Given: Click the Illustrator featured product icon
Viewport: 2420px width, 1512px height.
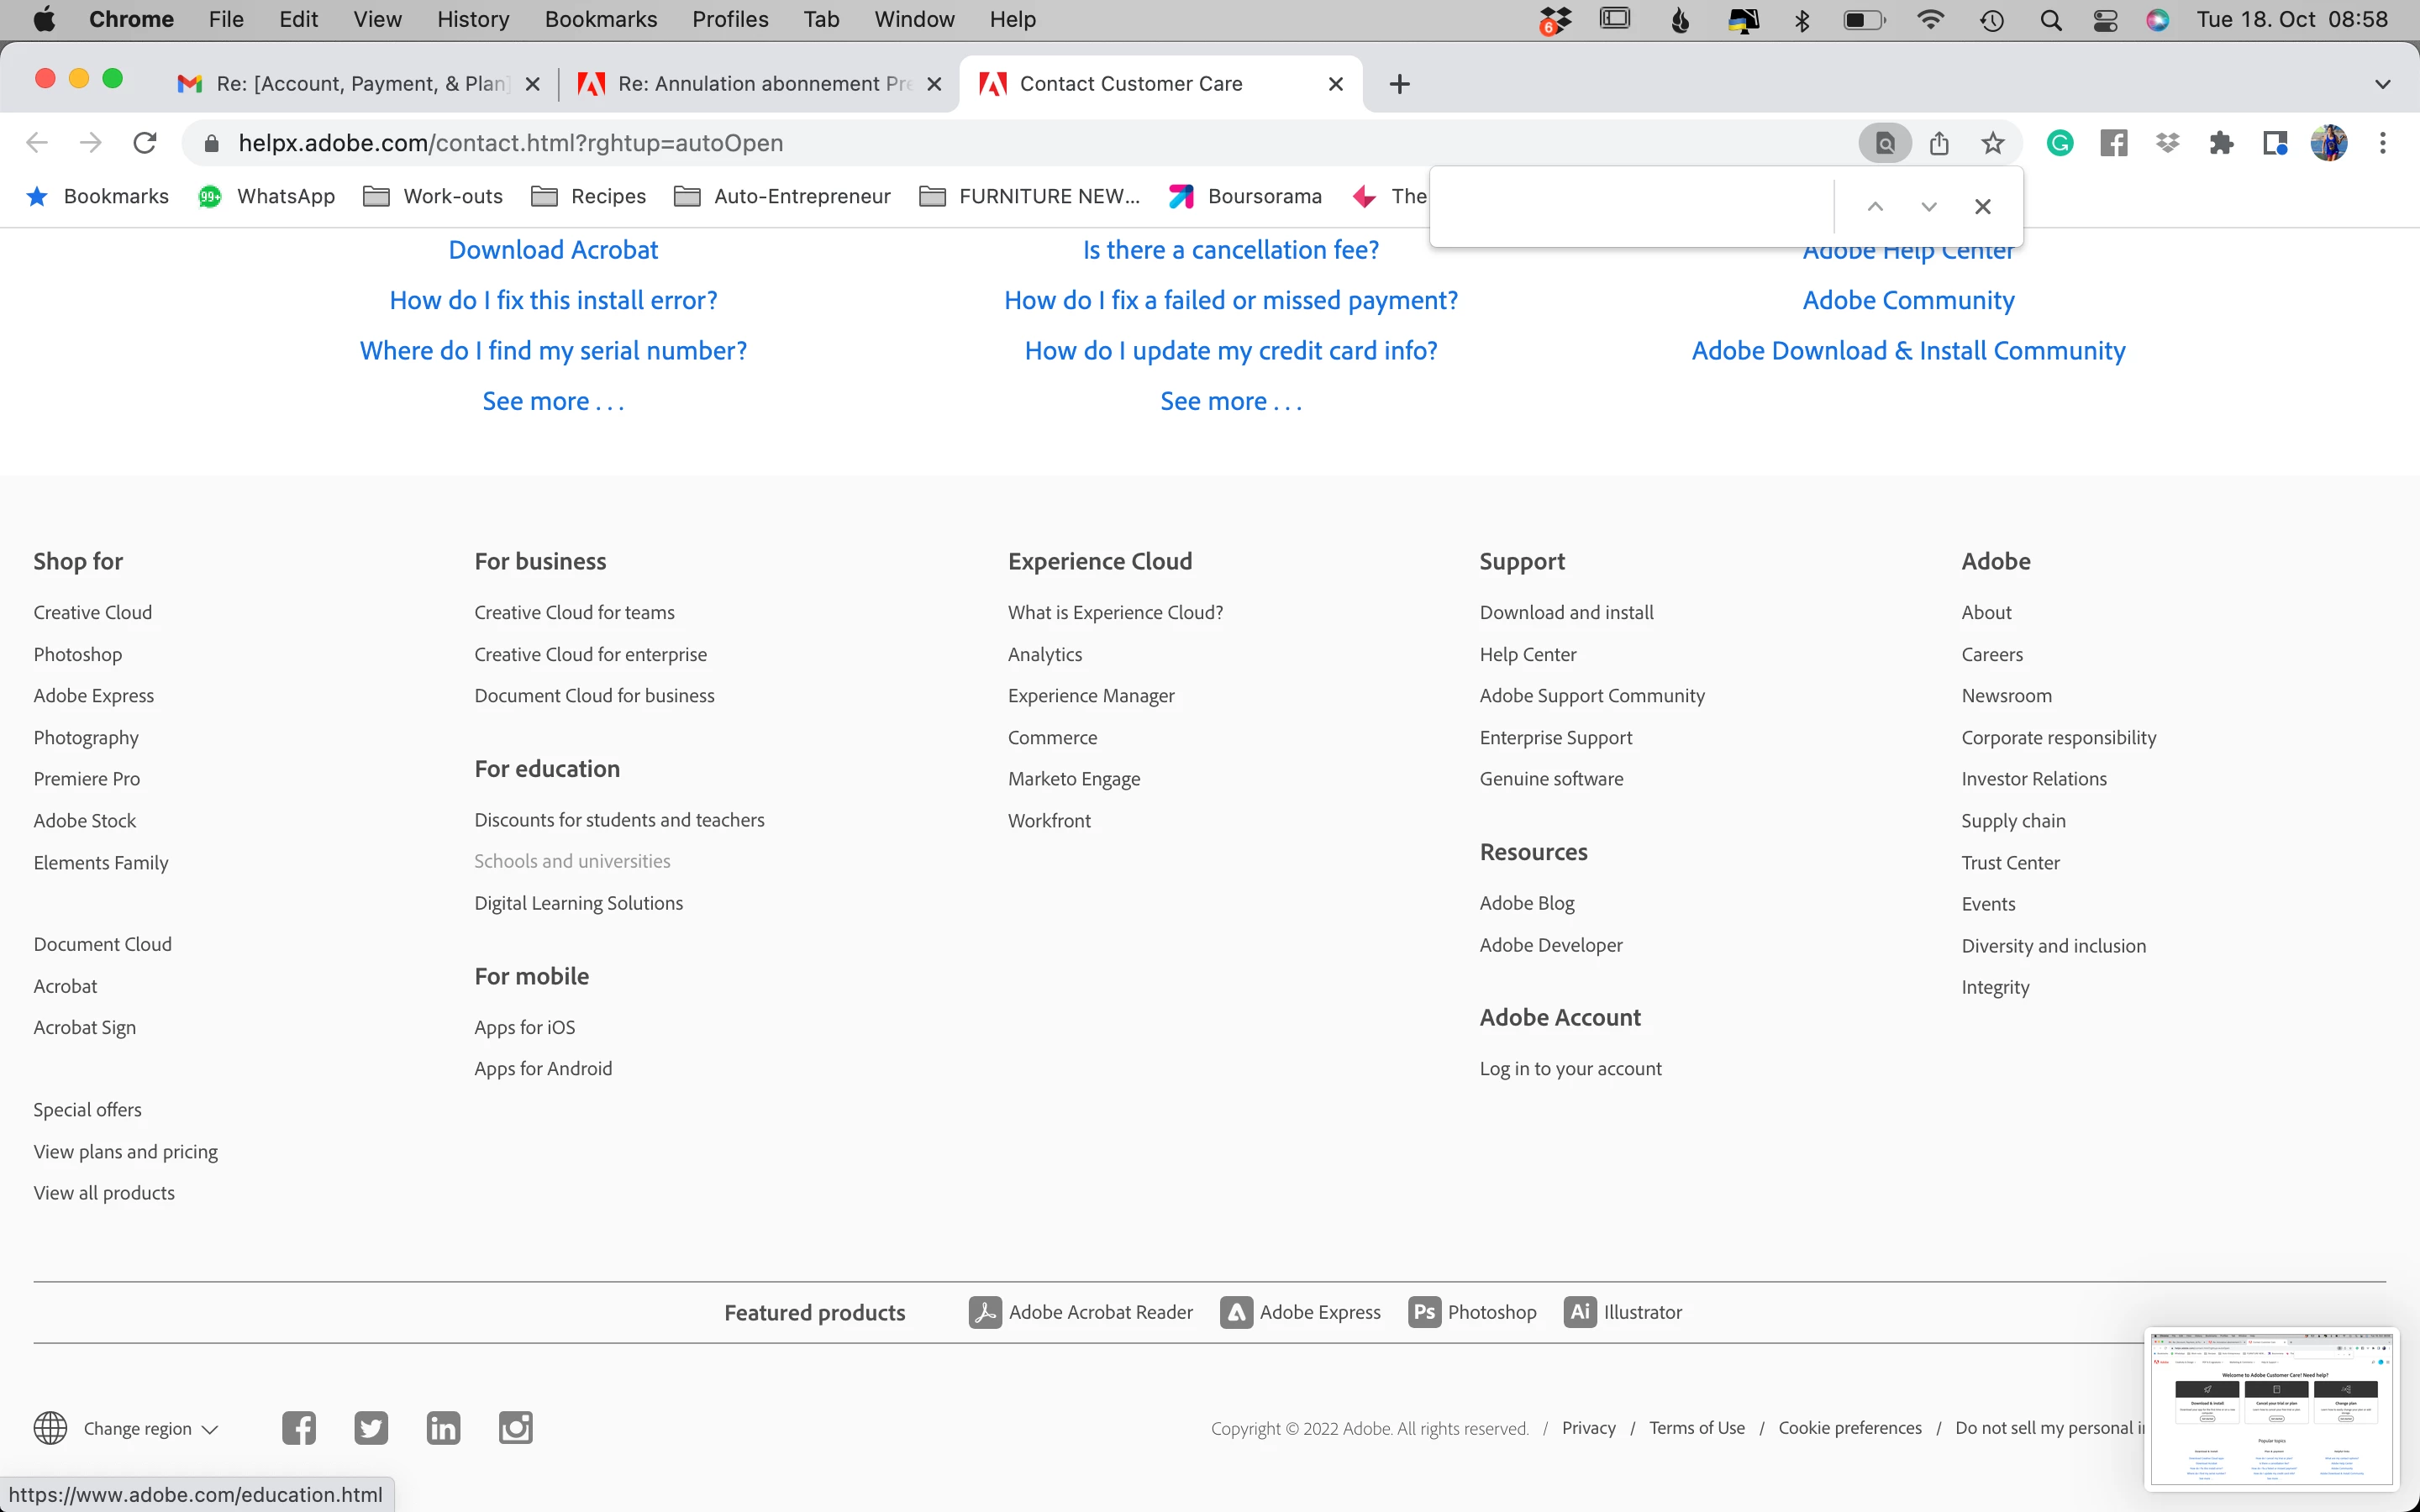Looking at the screenshot, I should pos(1580,1312).
